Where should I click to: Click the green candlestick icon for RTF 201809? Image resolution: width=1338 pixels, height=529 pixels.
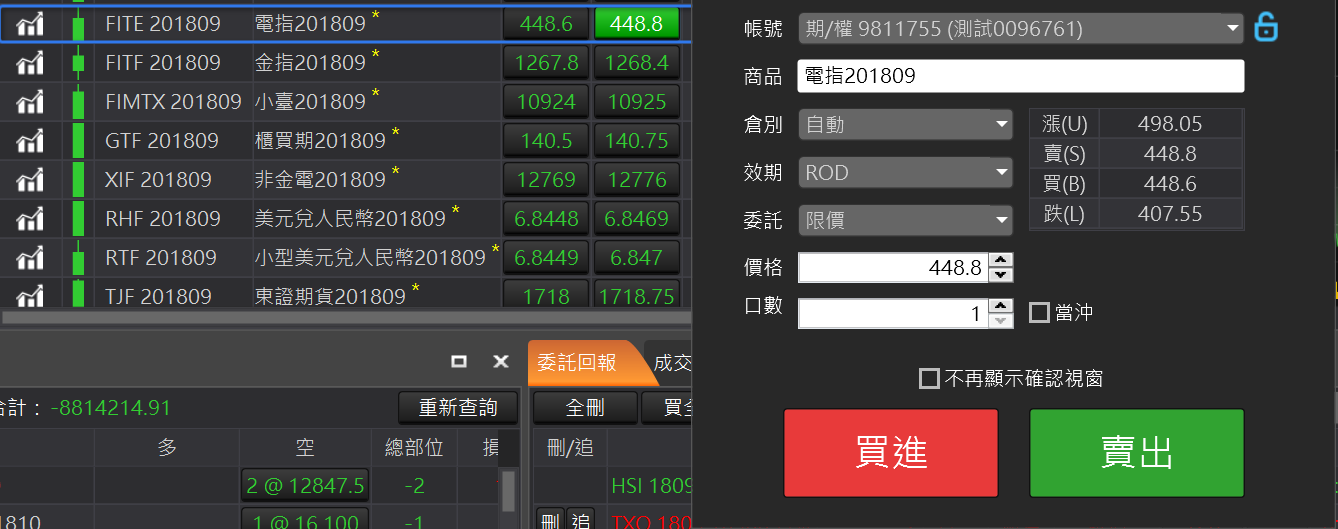point(78,258)
